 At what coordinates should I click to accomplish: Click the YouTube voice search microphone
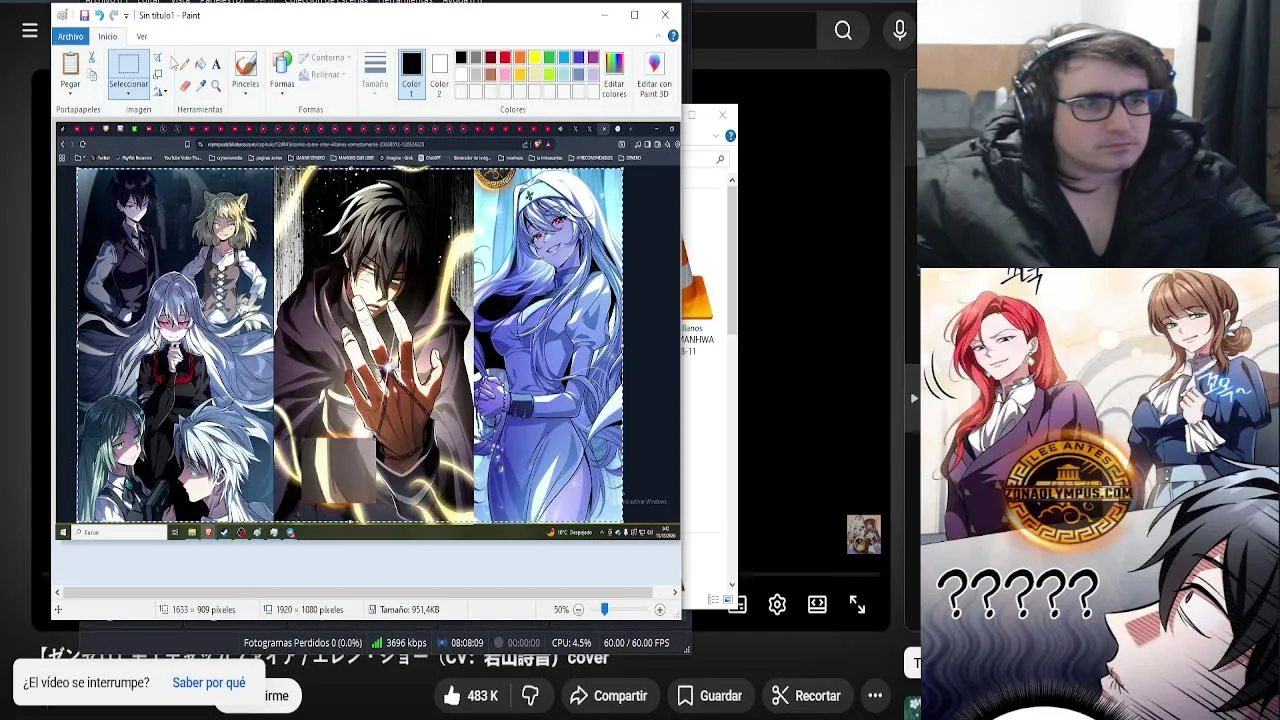click(899, 31)
